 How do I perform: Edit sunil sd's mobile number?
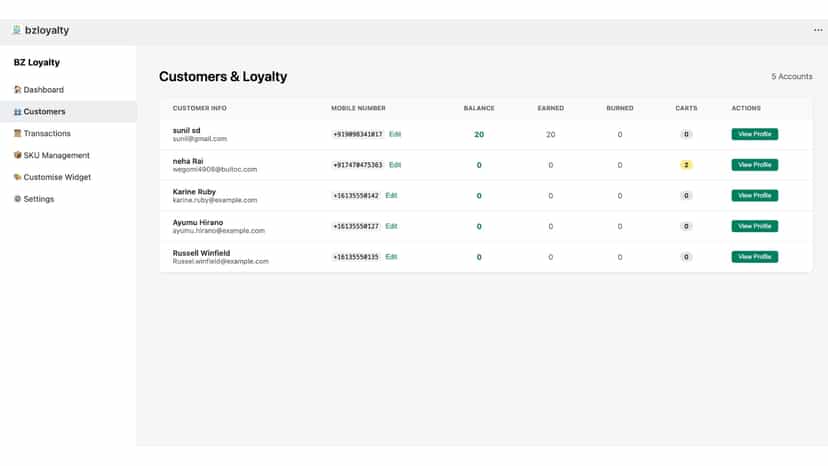[395, 134]
